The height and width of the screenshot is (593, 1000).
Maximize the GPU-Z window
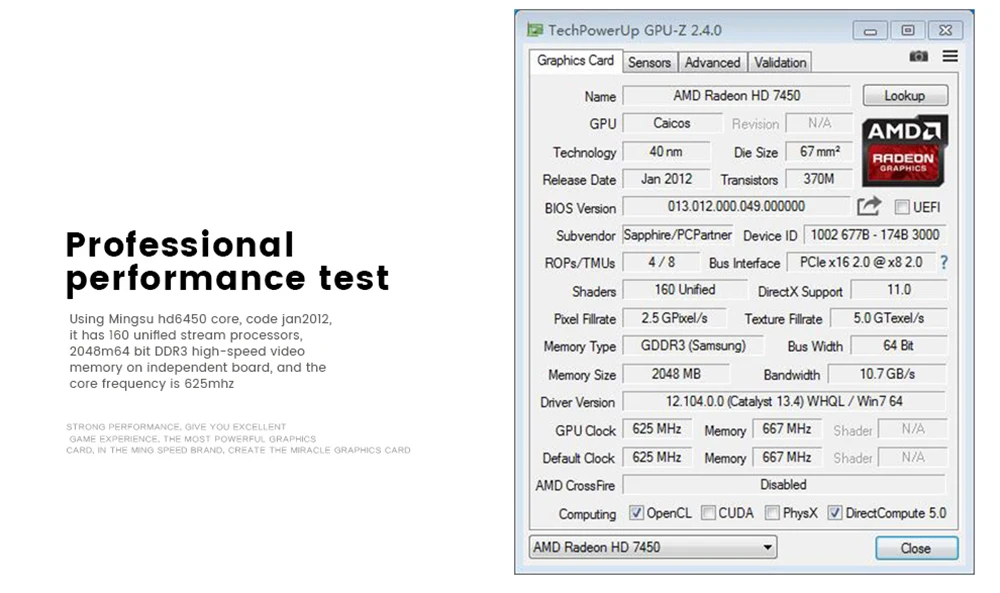point(908,30)
